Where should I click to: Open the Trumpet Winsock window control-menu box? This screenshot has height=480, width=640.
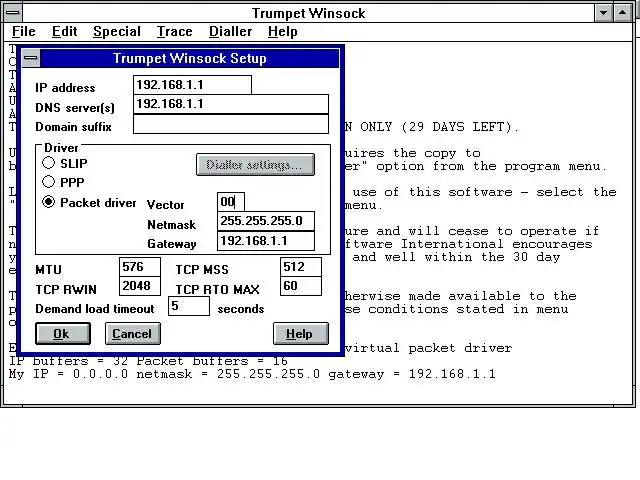(13, 12)
